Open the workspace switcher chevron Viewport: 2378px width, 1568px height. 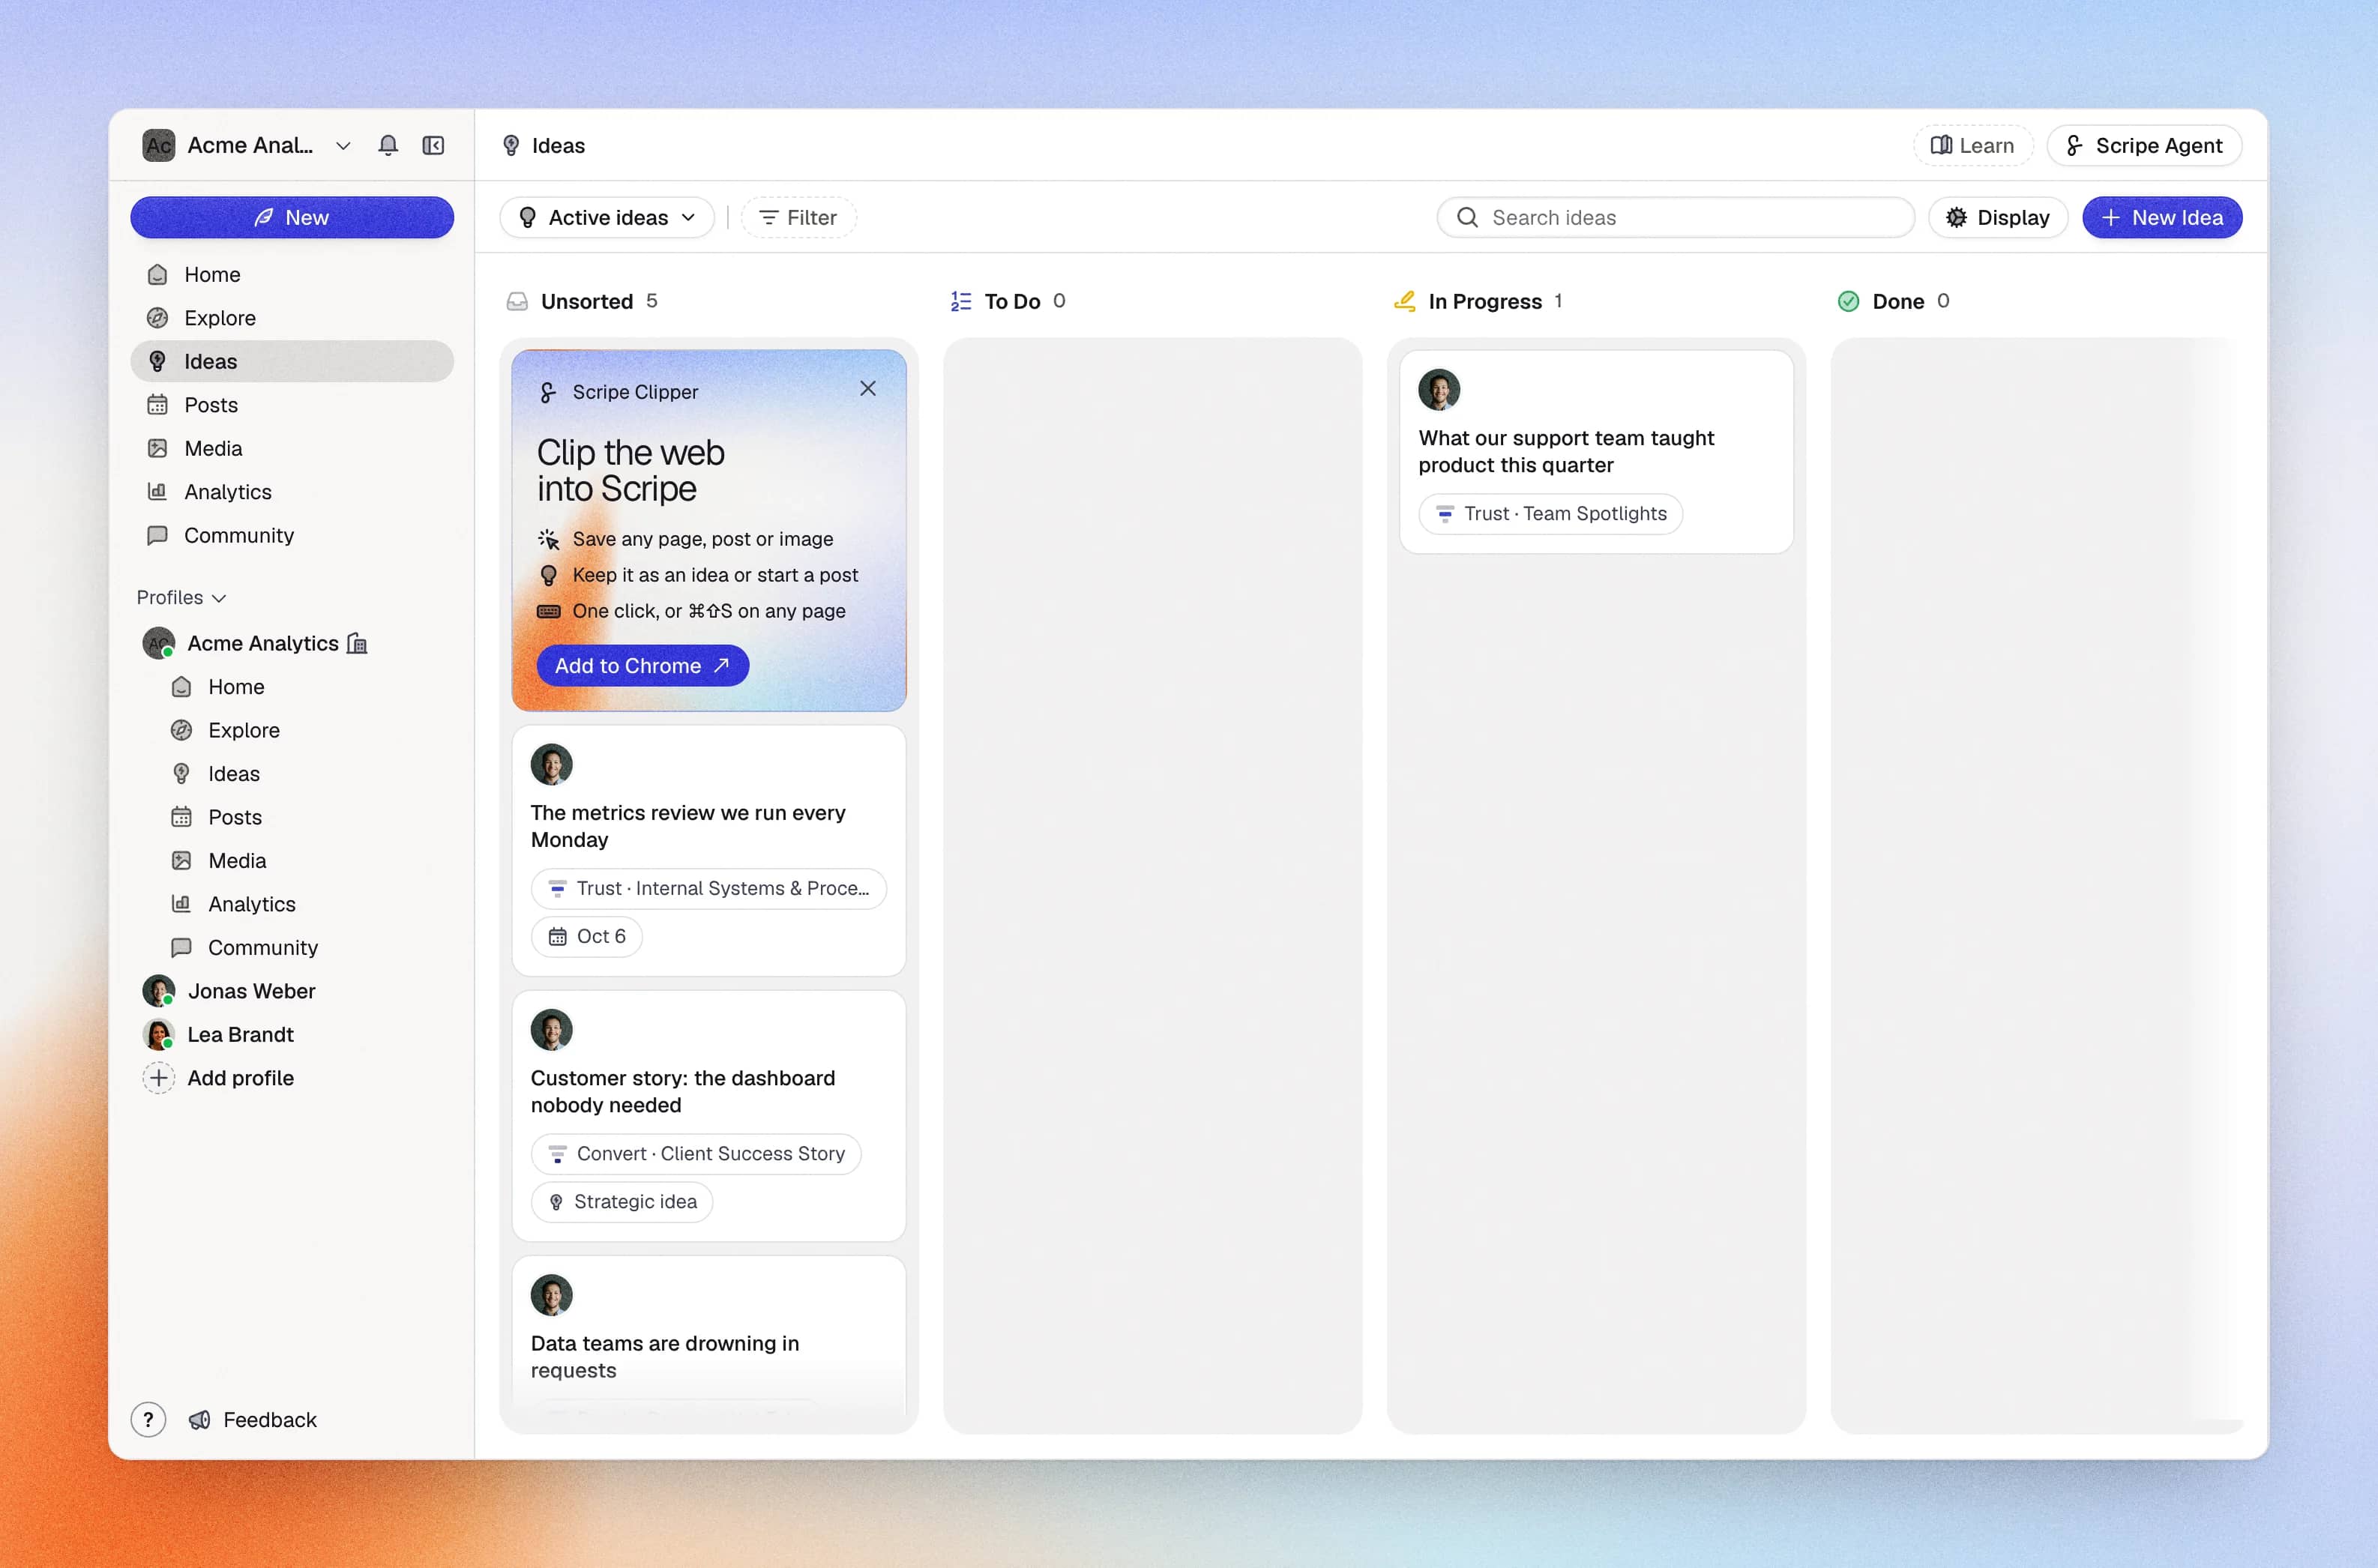(x=343, y=145)
